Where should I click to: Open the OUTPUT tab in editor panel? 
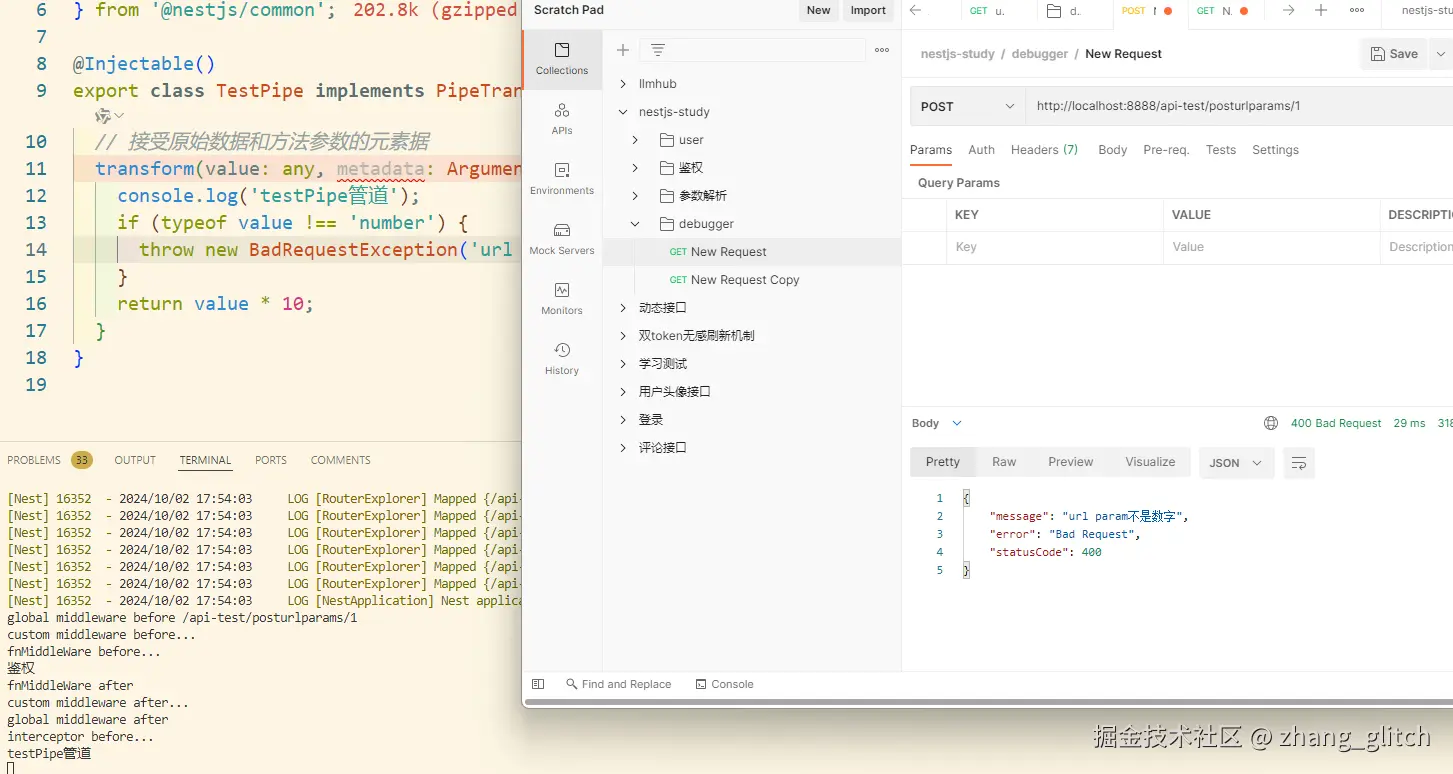click(x=135, y=460)
